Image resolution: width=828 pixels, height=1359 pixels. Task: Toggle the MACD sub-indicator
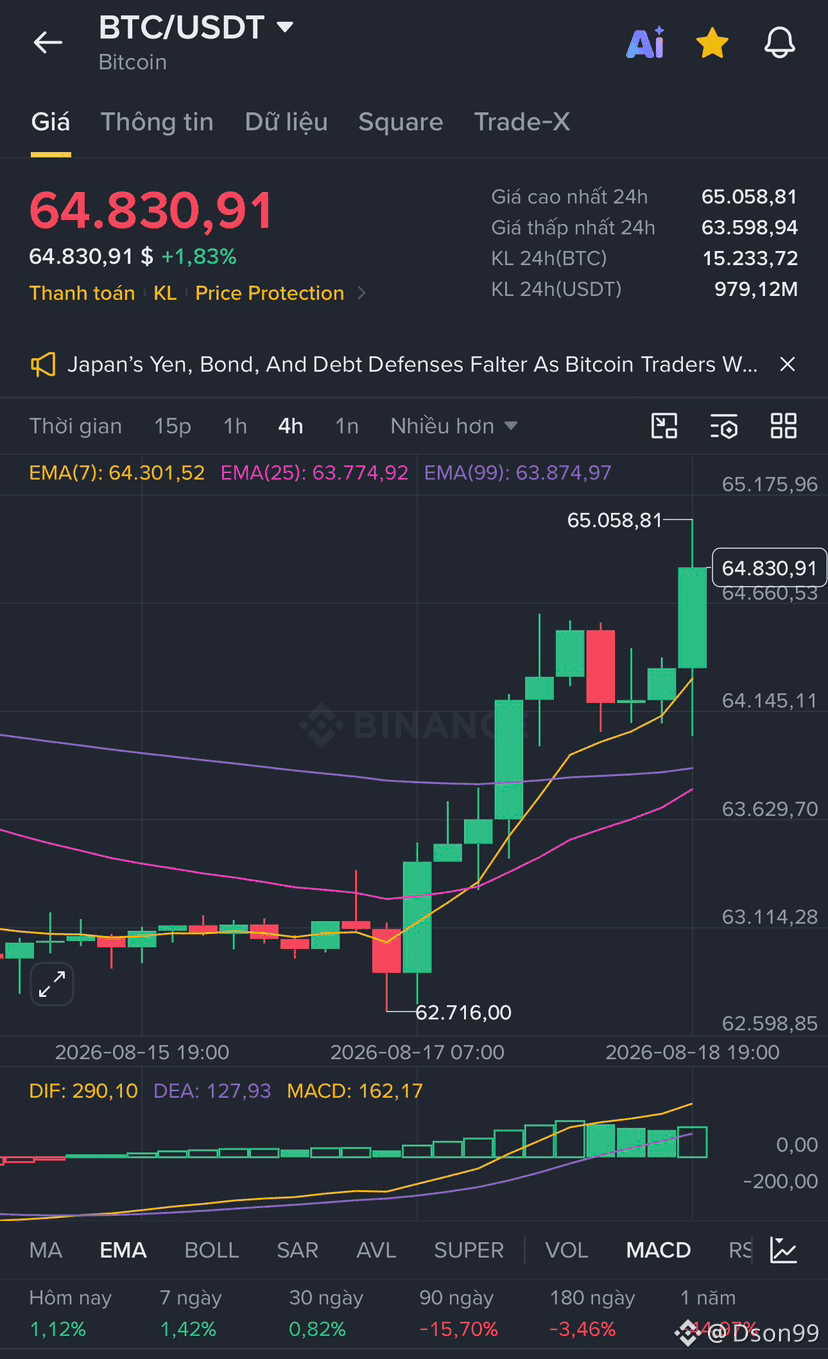click(x=658, y=1250)
